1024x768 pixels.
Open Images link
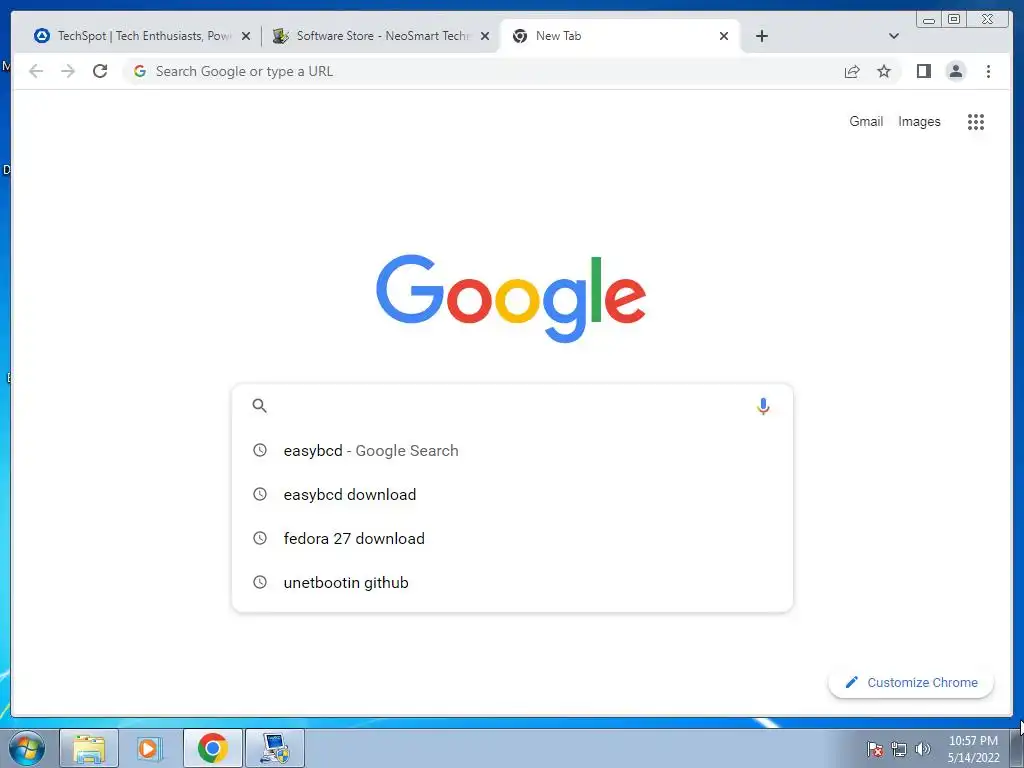[x=919, y=121]
